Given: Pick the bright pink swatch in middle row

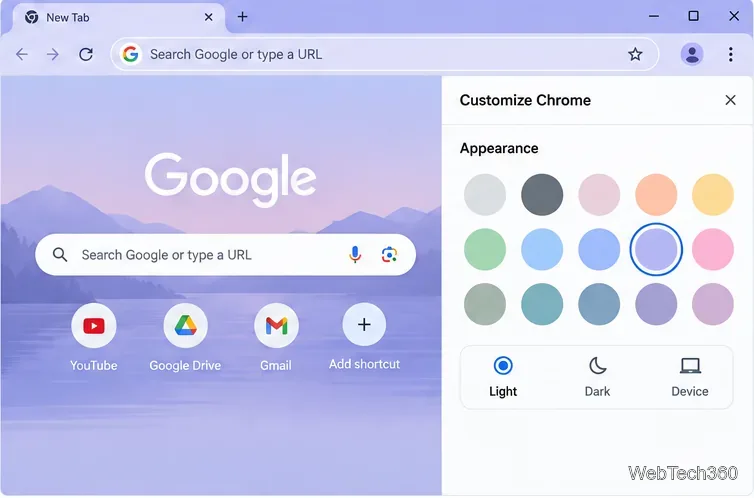Looking at the screenshot, I should (x=713, y=249).
